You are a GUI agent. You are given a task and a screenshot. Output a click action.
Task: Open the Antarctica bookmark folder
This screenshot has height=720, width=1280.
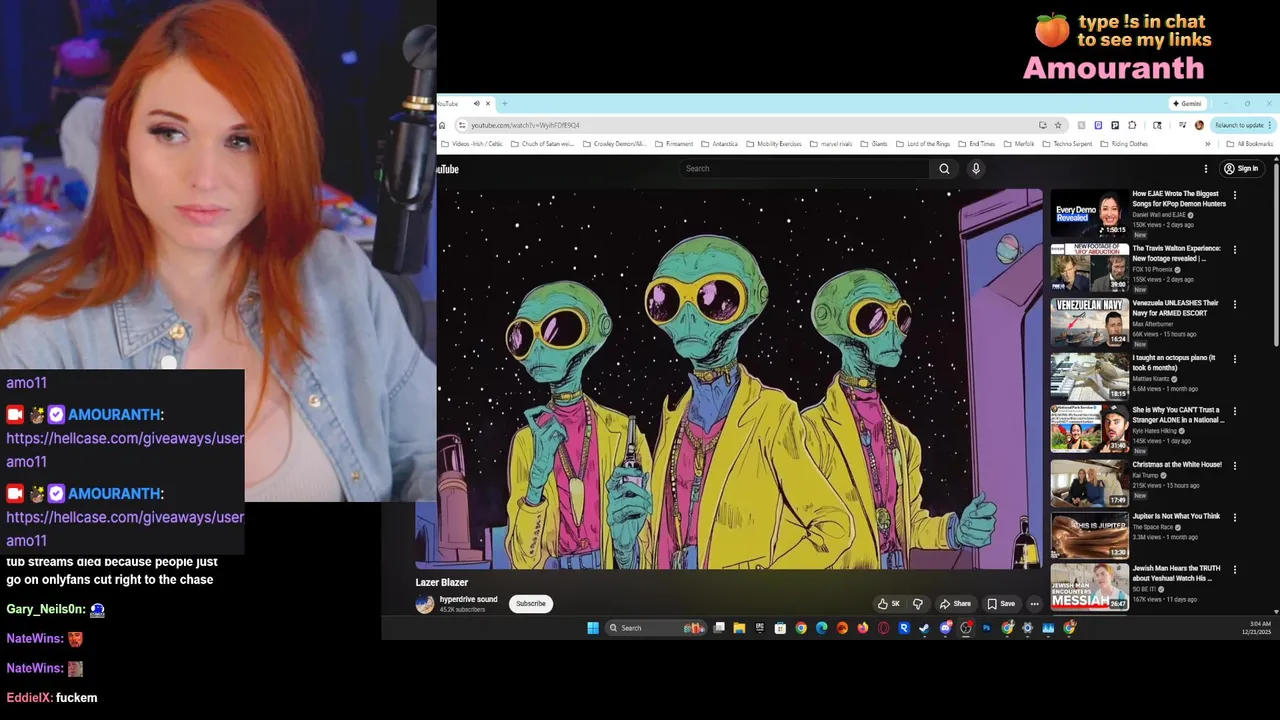click(719, 144)
